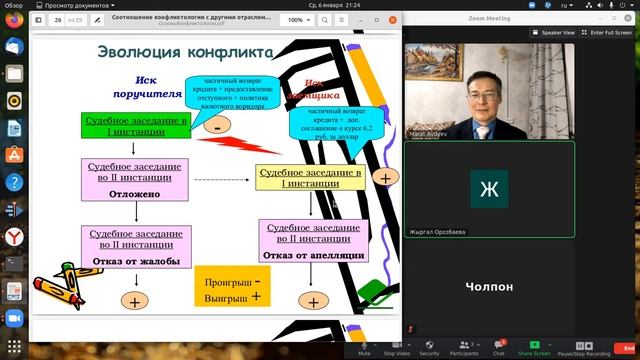Switch to Speaker View in Zoom
640x360 pixels.
click(x=553, y=33)
